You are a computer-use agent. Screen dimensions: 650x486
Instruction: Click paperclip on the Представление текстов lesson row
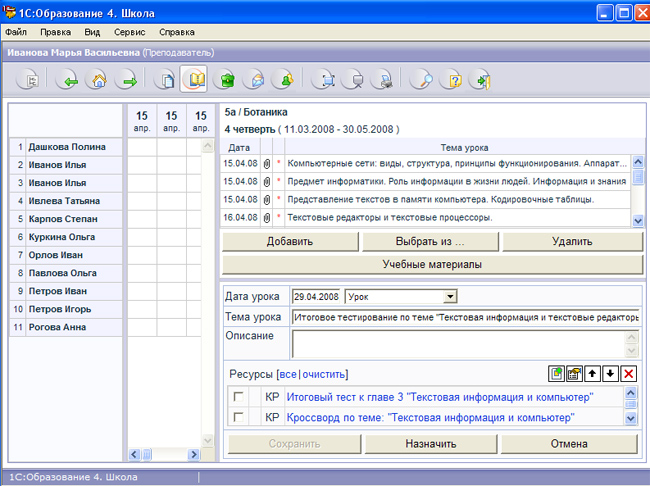tap(267, 199)
